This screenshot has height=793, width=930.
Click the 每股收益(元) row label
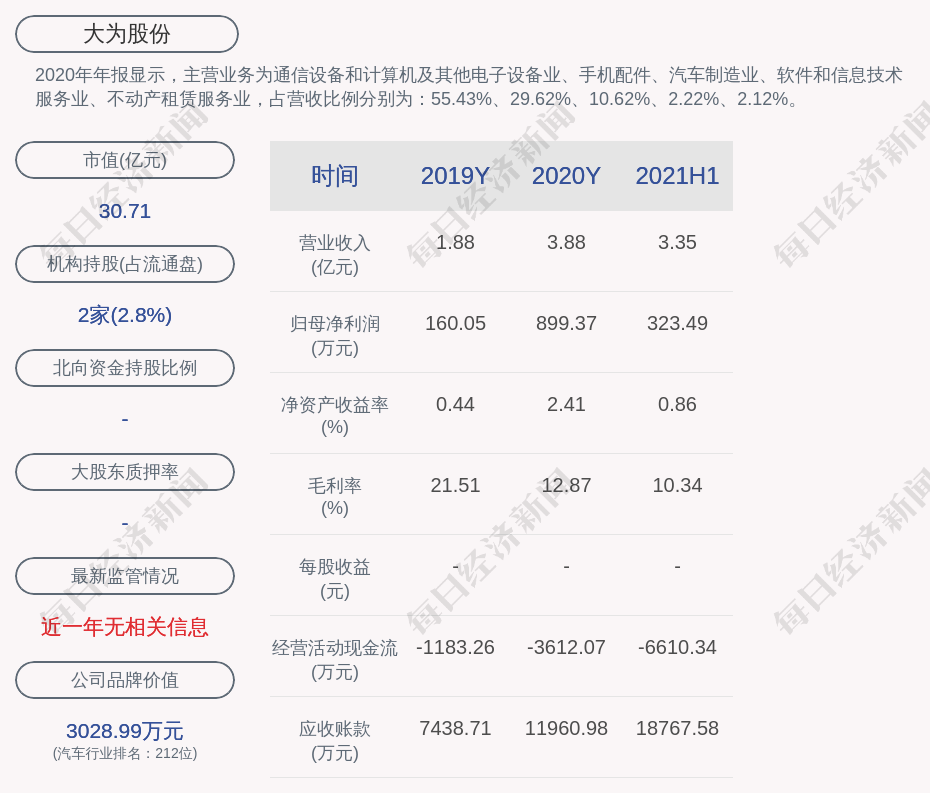tap(335, 579)
